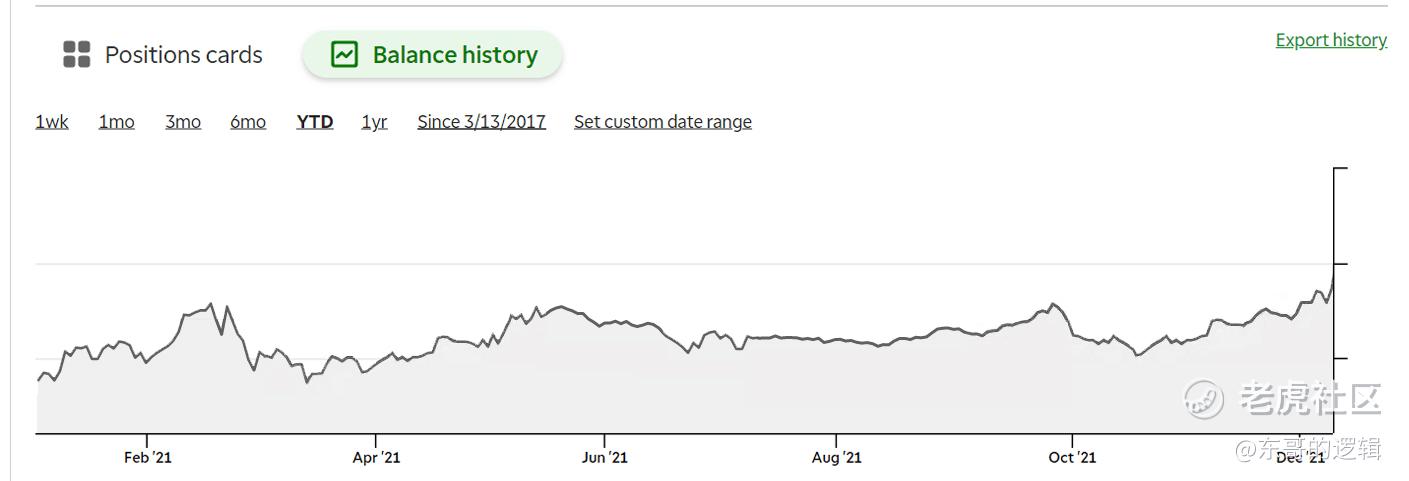This screenshot has height=481, width=1409.
Task: Choose the 3mo time range
Action: (183, 122)
